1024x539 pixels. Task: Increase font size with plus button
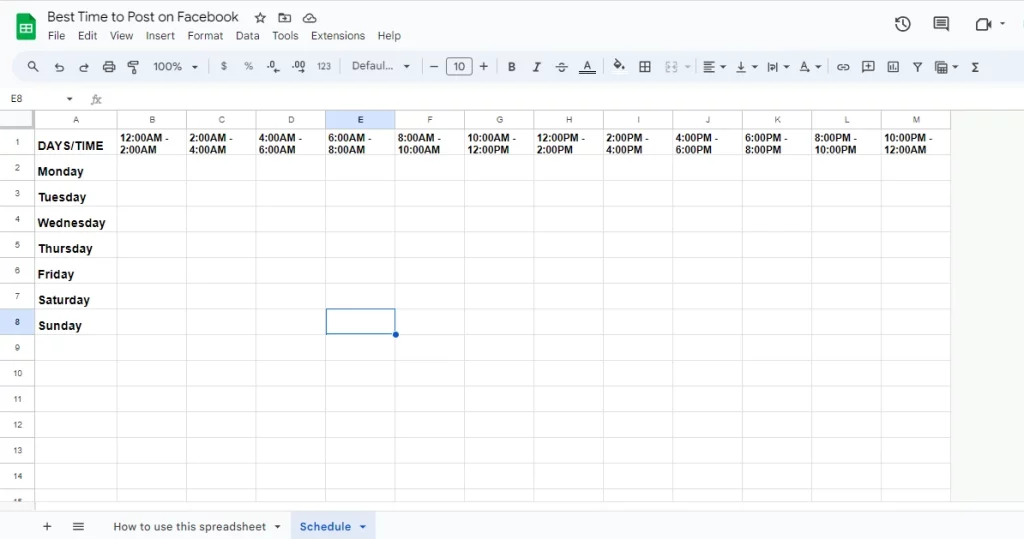(483, 67)
